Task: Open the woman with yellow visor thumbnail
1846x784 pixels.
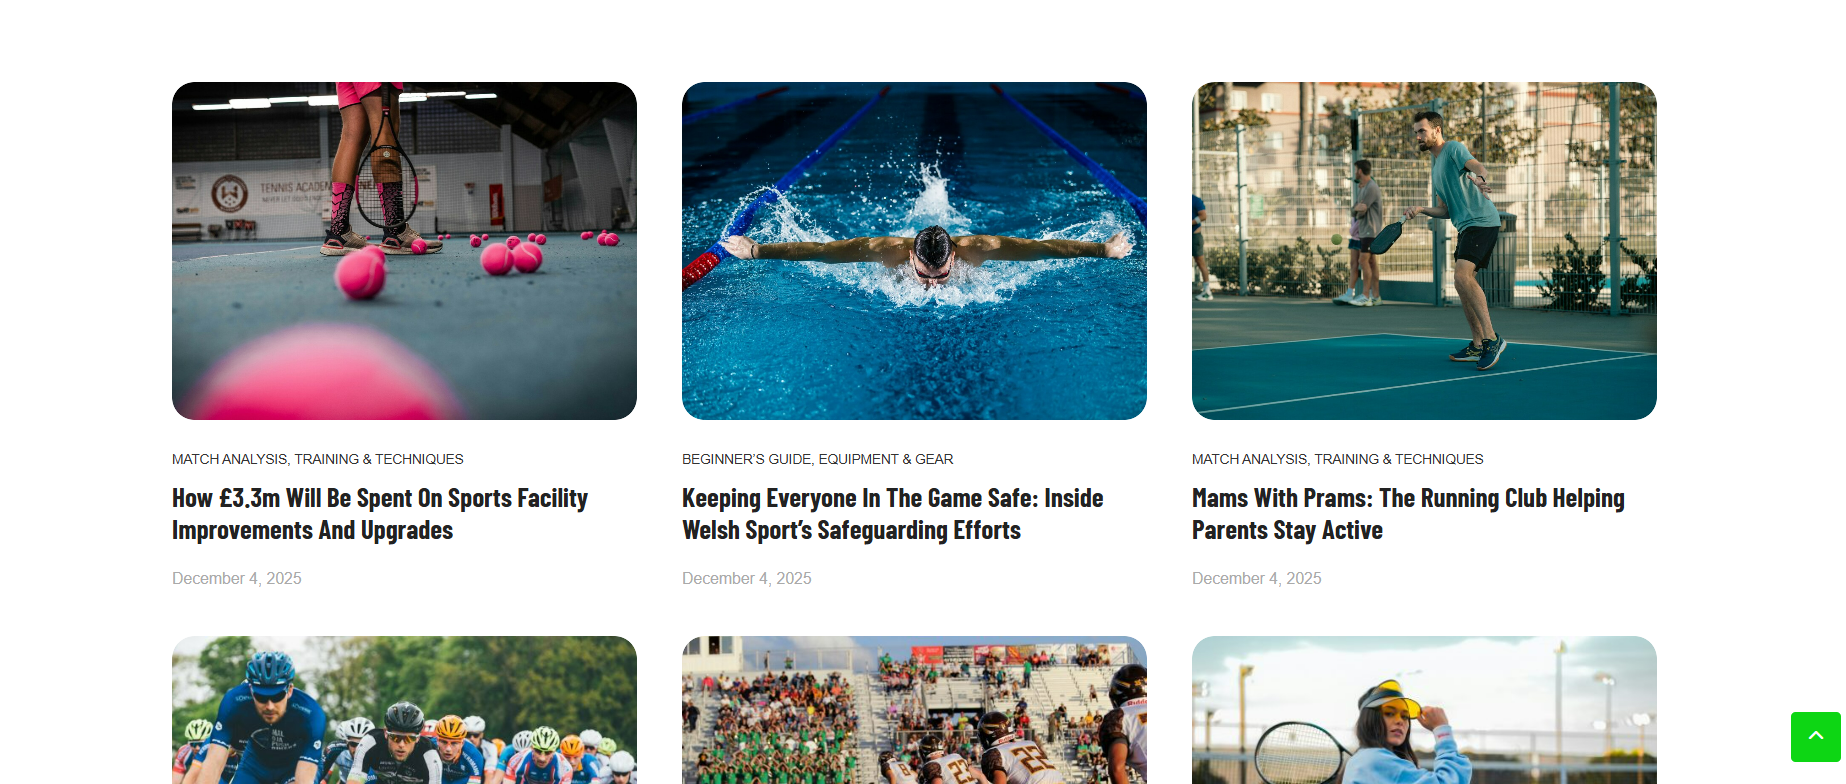Action: coord(1424,710)
